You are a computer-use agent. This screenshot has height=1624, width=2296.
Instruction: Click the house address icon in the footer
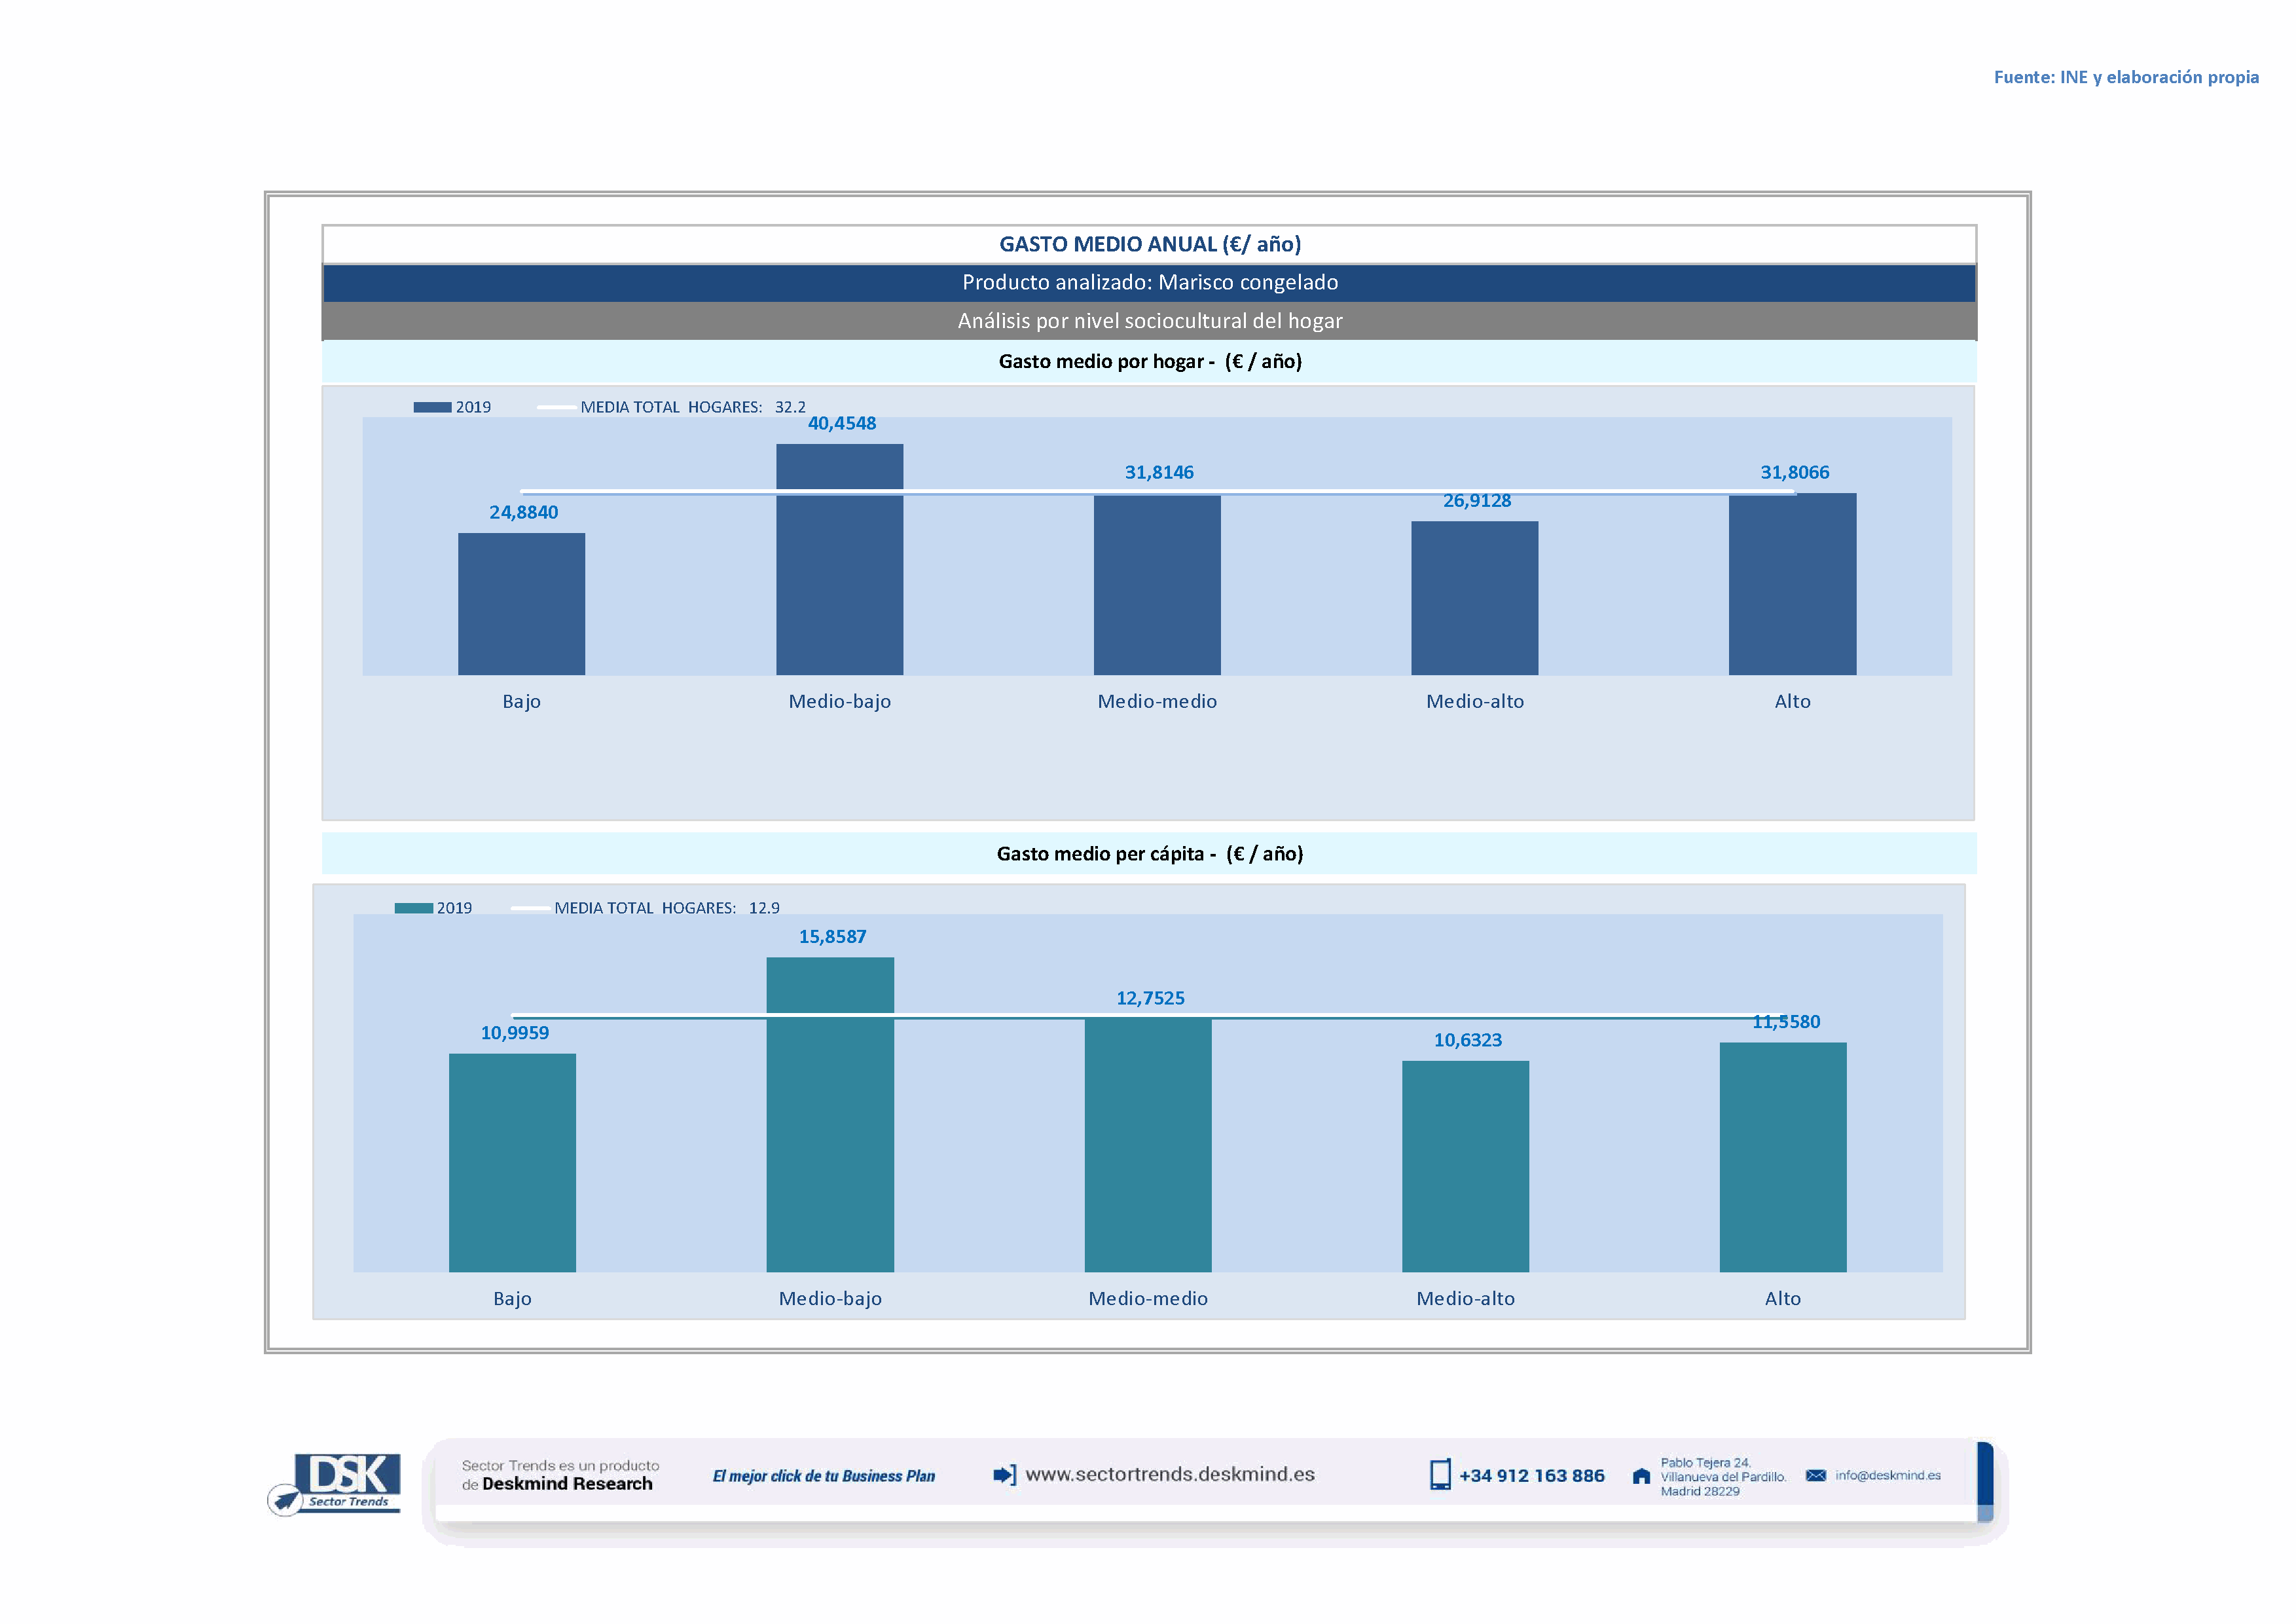1641,1476
